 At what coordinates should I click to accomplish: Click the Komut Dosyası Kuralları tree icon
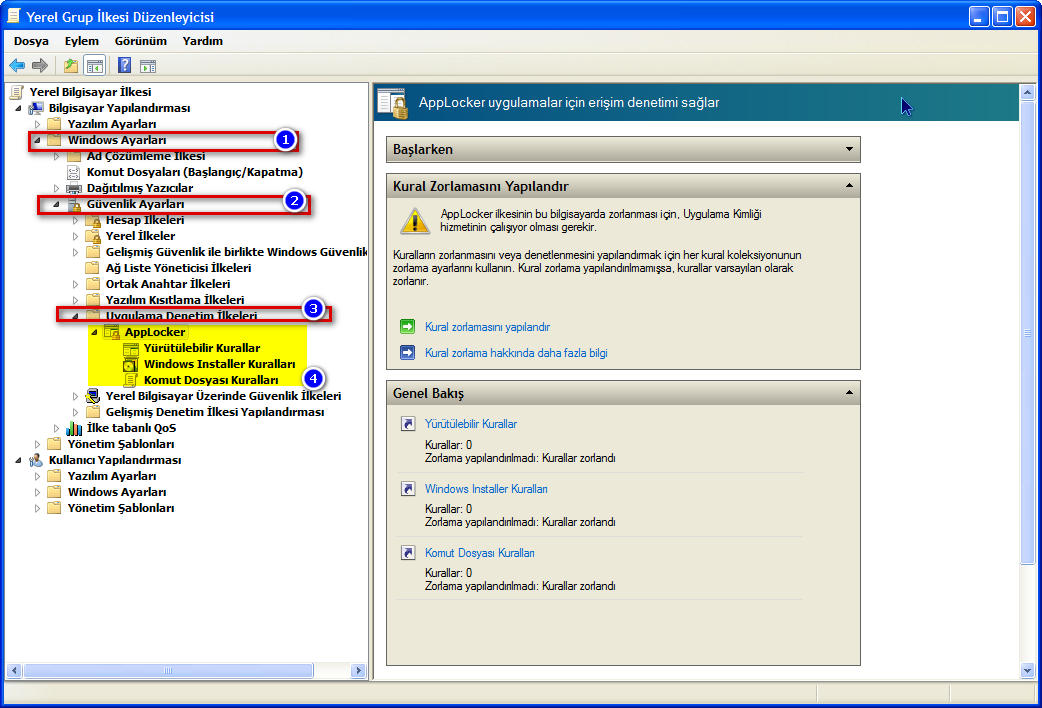(x=131, y=380)
